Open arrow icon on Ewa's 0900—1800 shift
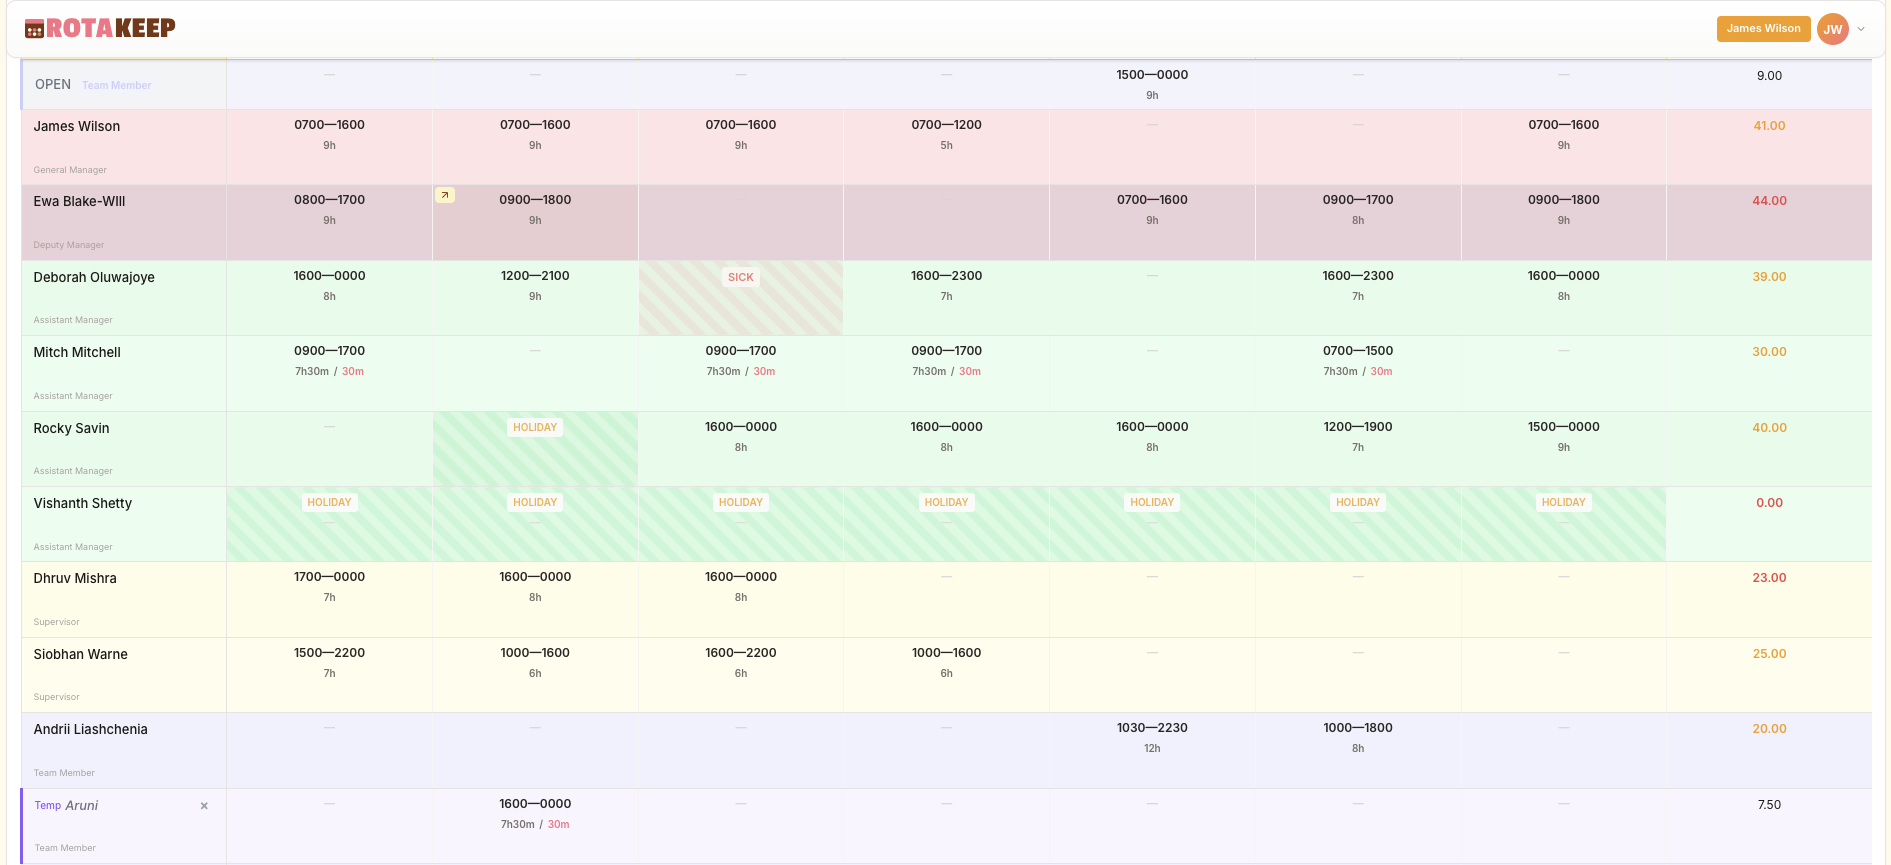The image size is (1891, 865). [x=445, y=195]
